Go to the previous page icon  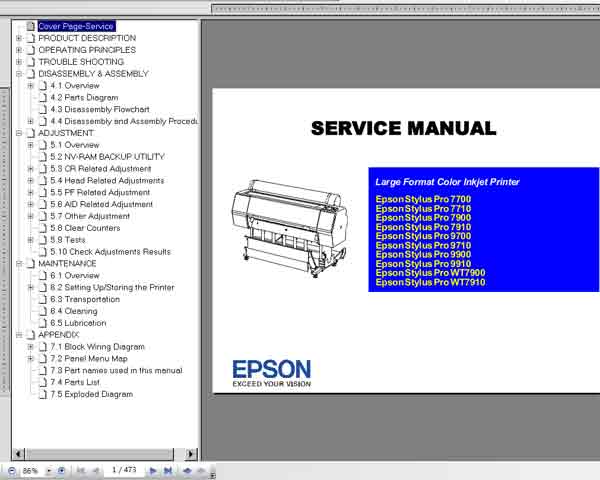click(x=96, y=470)
